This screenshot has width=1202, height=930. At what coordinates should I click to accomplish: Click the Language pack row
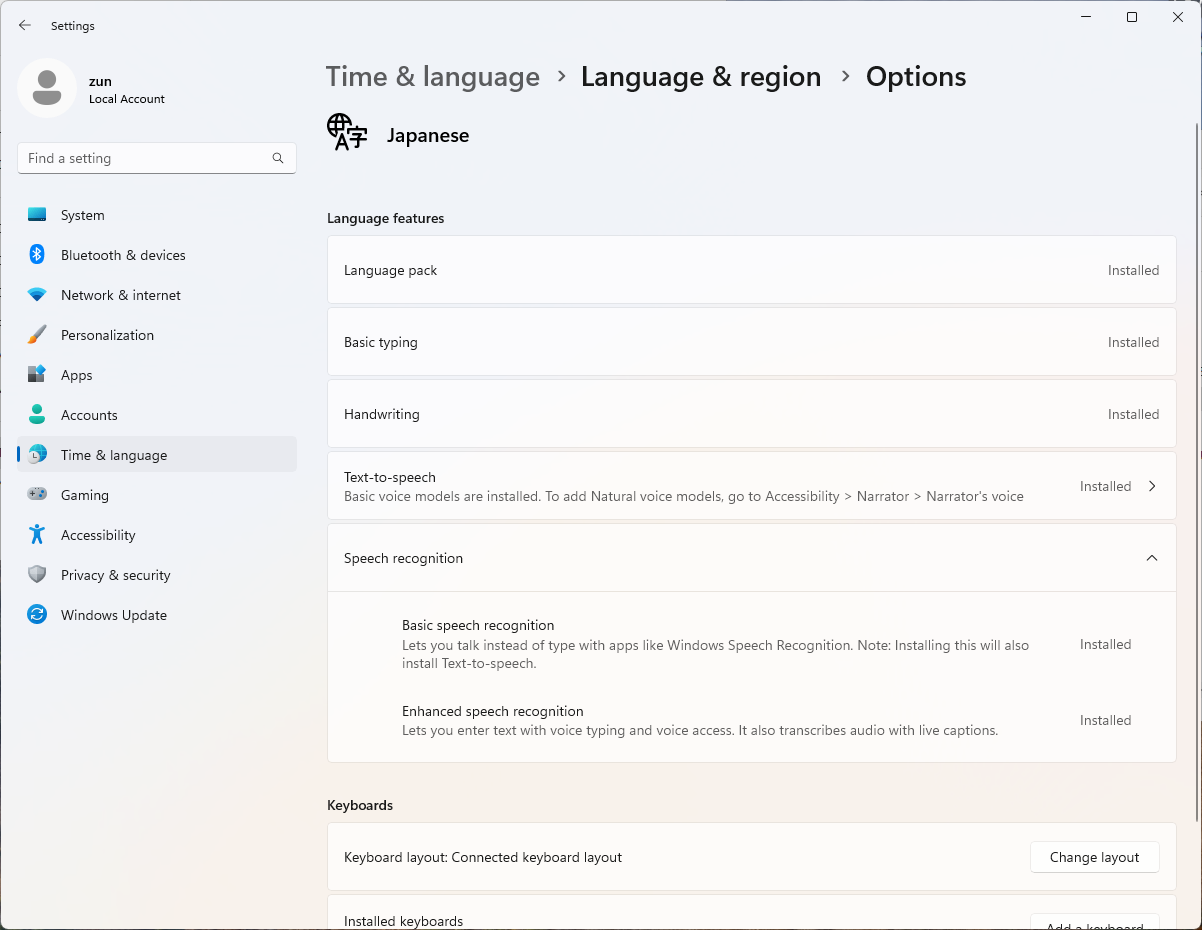click(x=751, y=270)
